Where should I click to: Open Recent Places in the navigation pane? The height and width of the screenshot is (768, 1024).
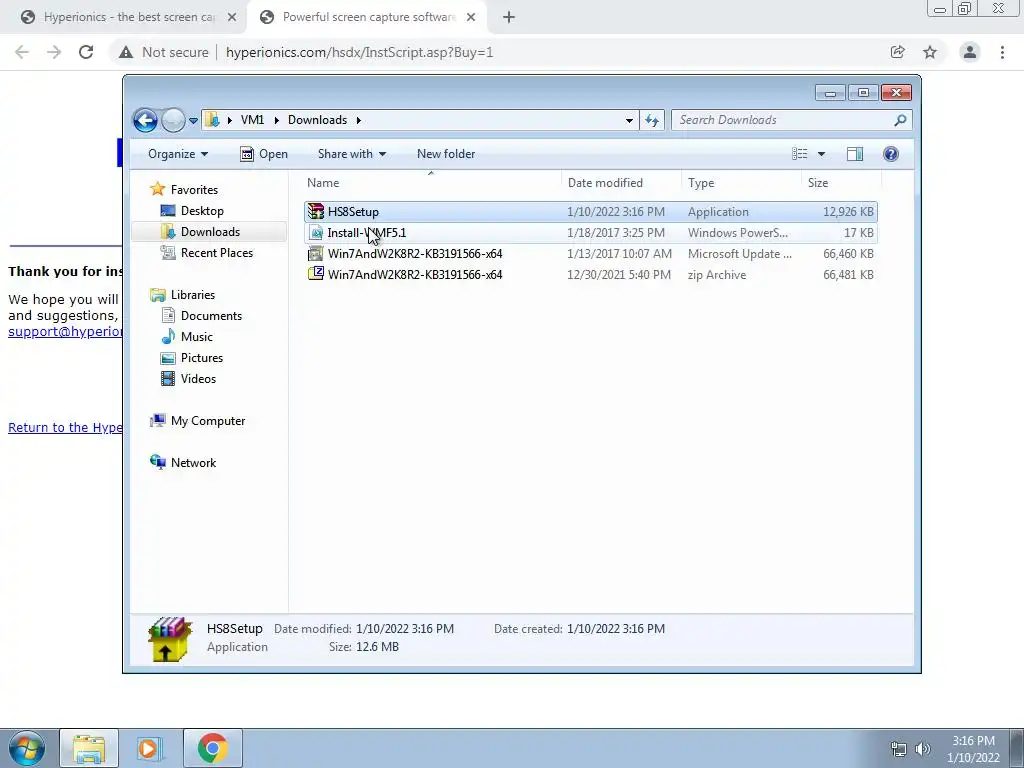pyautogui.click(x=217, y=253)
